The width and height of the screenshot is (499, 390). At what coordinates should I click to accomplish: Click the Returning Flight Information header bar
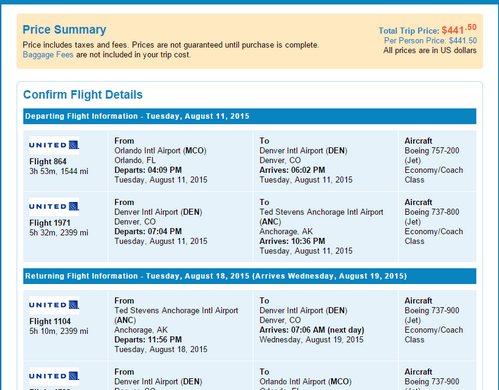tap(250, 276)
